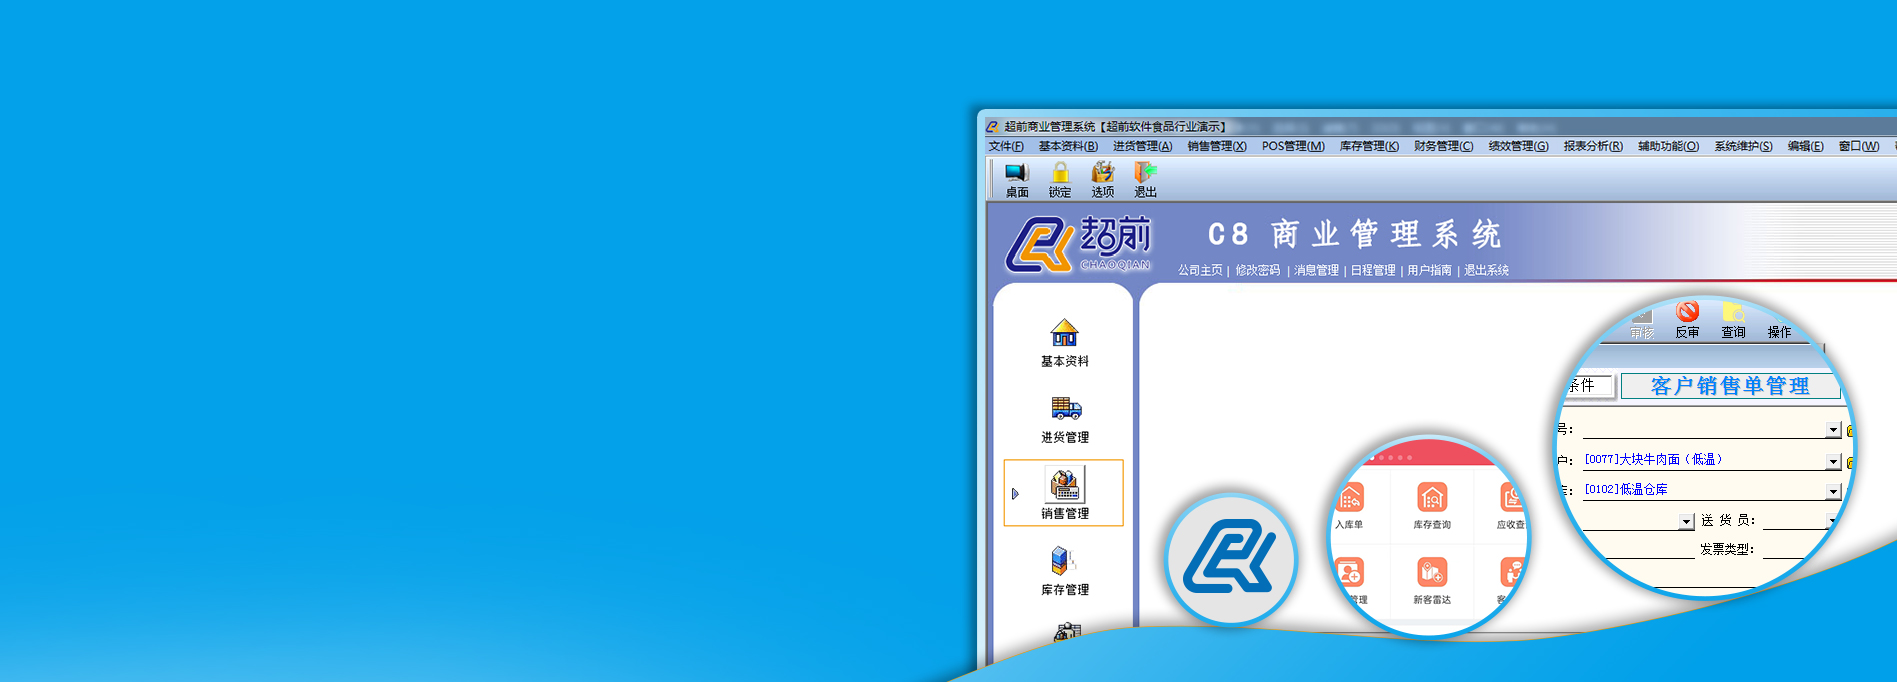
Task: Click the 消息管理 link
Action: point(1316,270)
